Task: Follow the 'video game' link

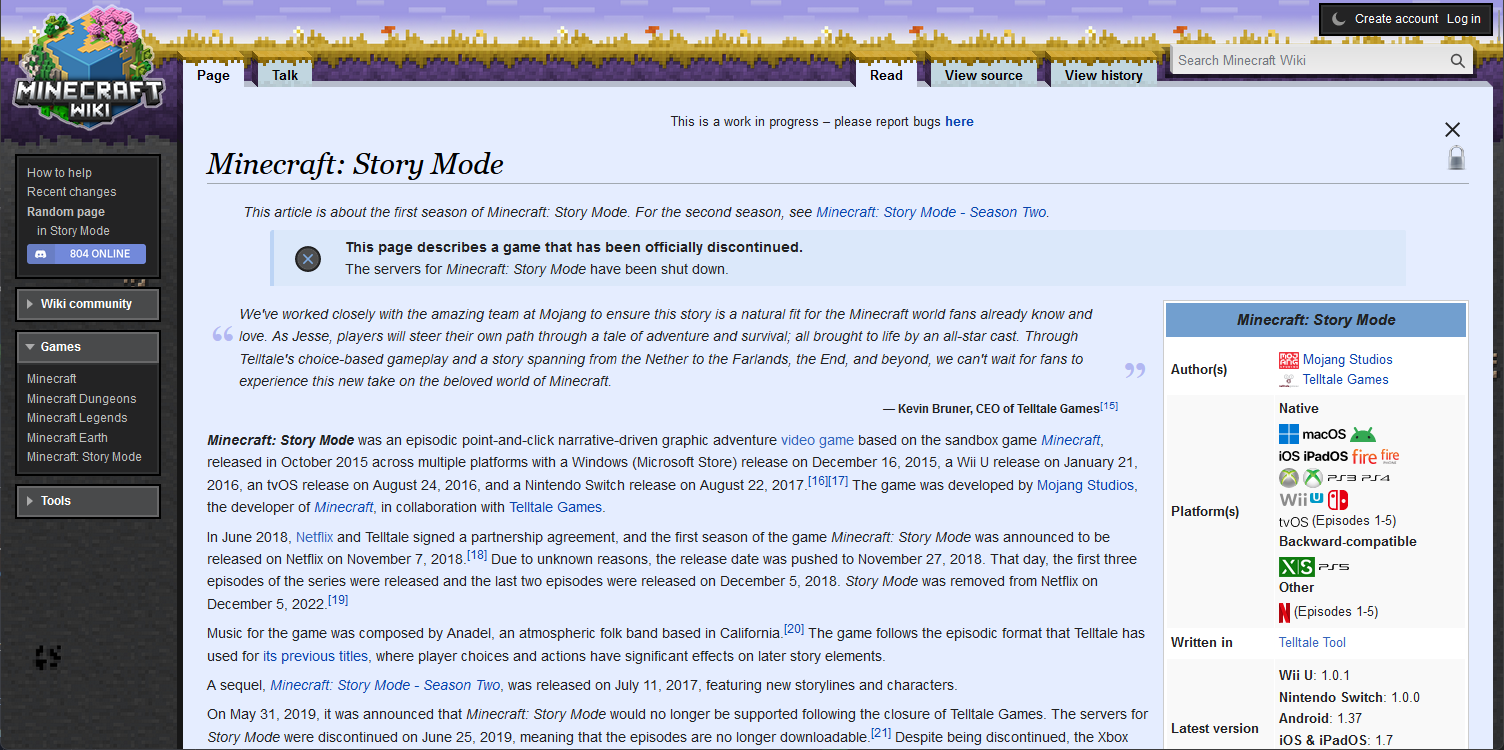Action: (817, 440)
